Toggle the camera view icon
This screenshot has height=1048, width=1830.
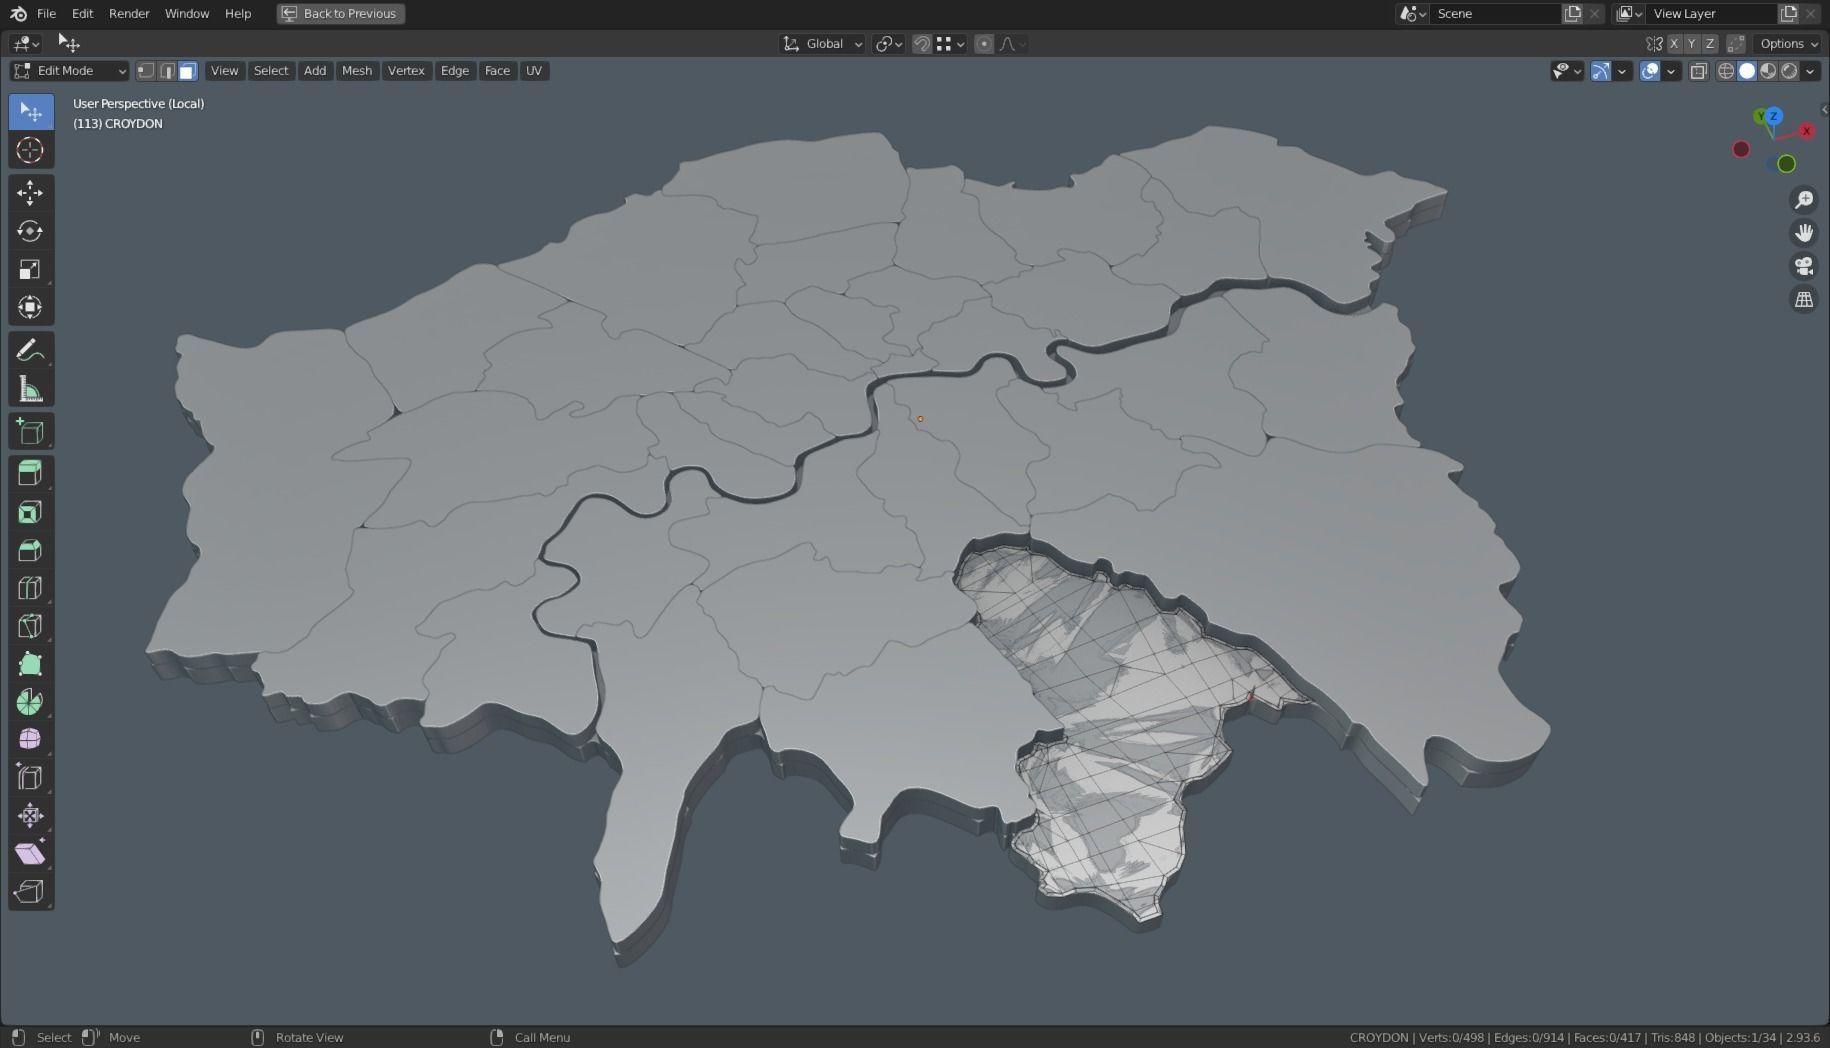[x=1804, y=266]
